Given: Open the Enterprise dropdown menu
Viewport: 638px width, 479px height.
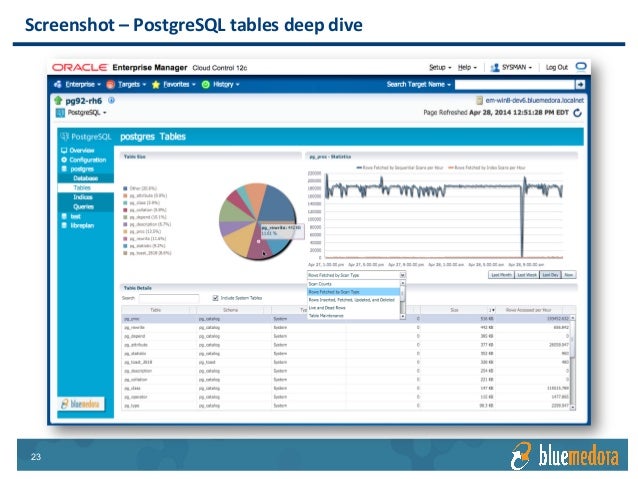Looking at the screenshot, I should [83, 84].
